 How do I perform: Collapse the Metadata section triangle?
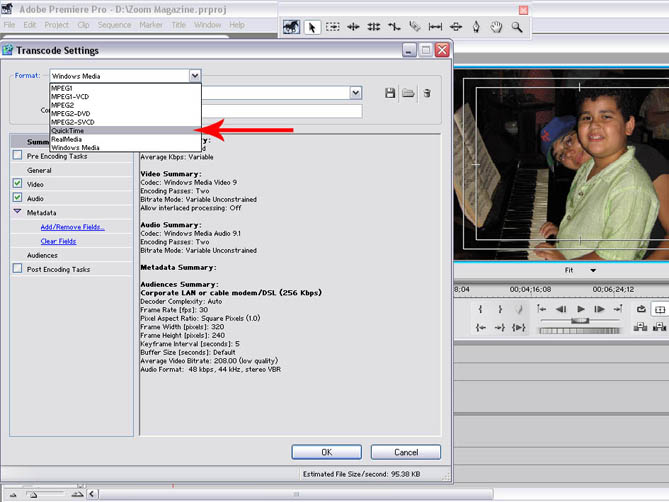(17, 213)
